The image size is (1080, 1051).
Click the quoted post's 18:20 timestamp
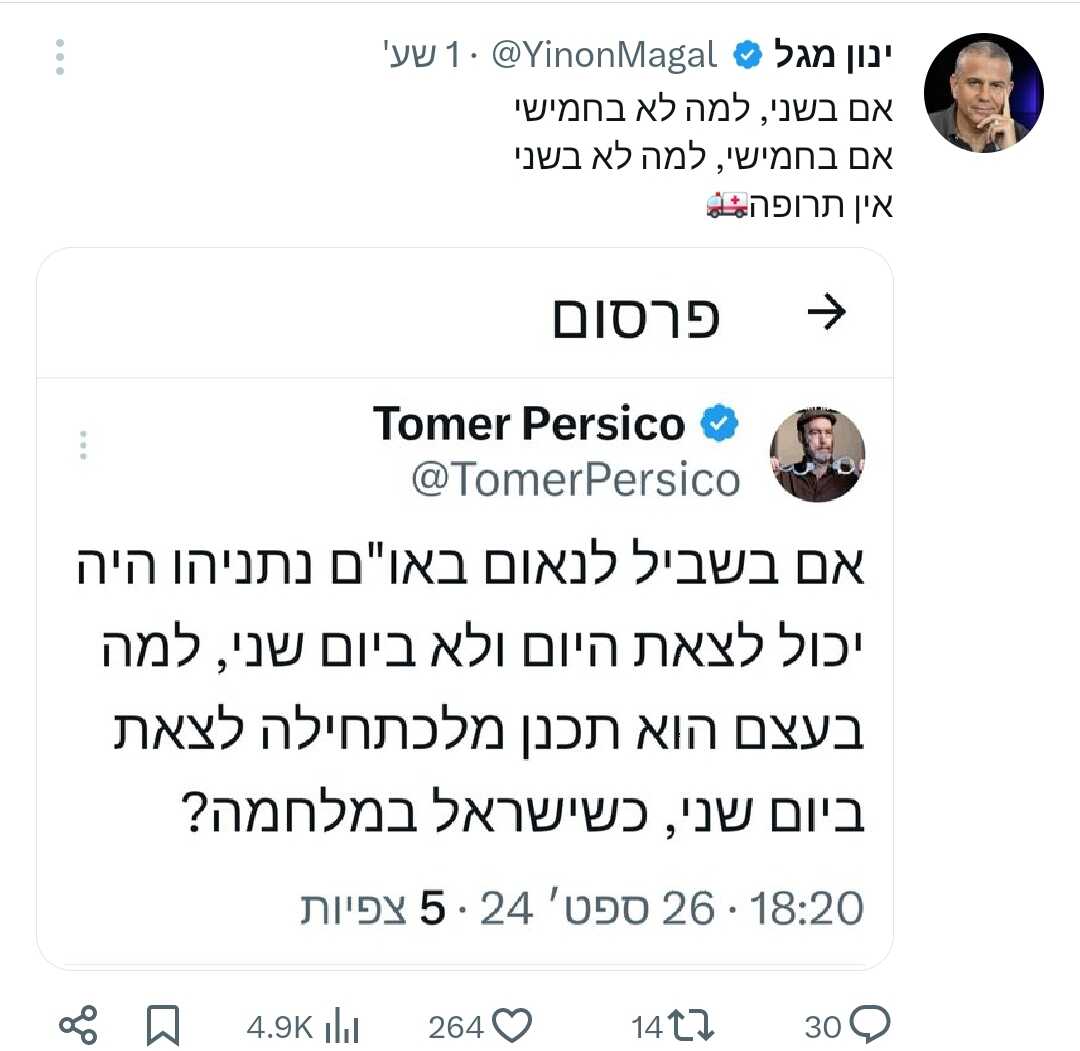click(x=805, y=909)
